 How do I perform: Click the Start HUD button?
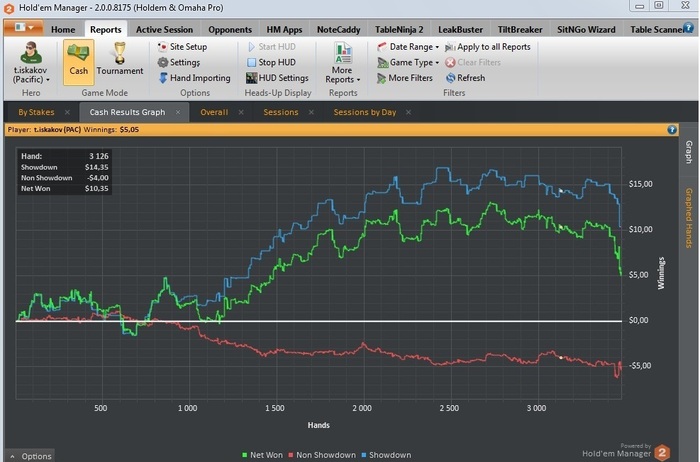pyautogui.click(x=271, y=46)
